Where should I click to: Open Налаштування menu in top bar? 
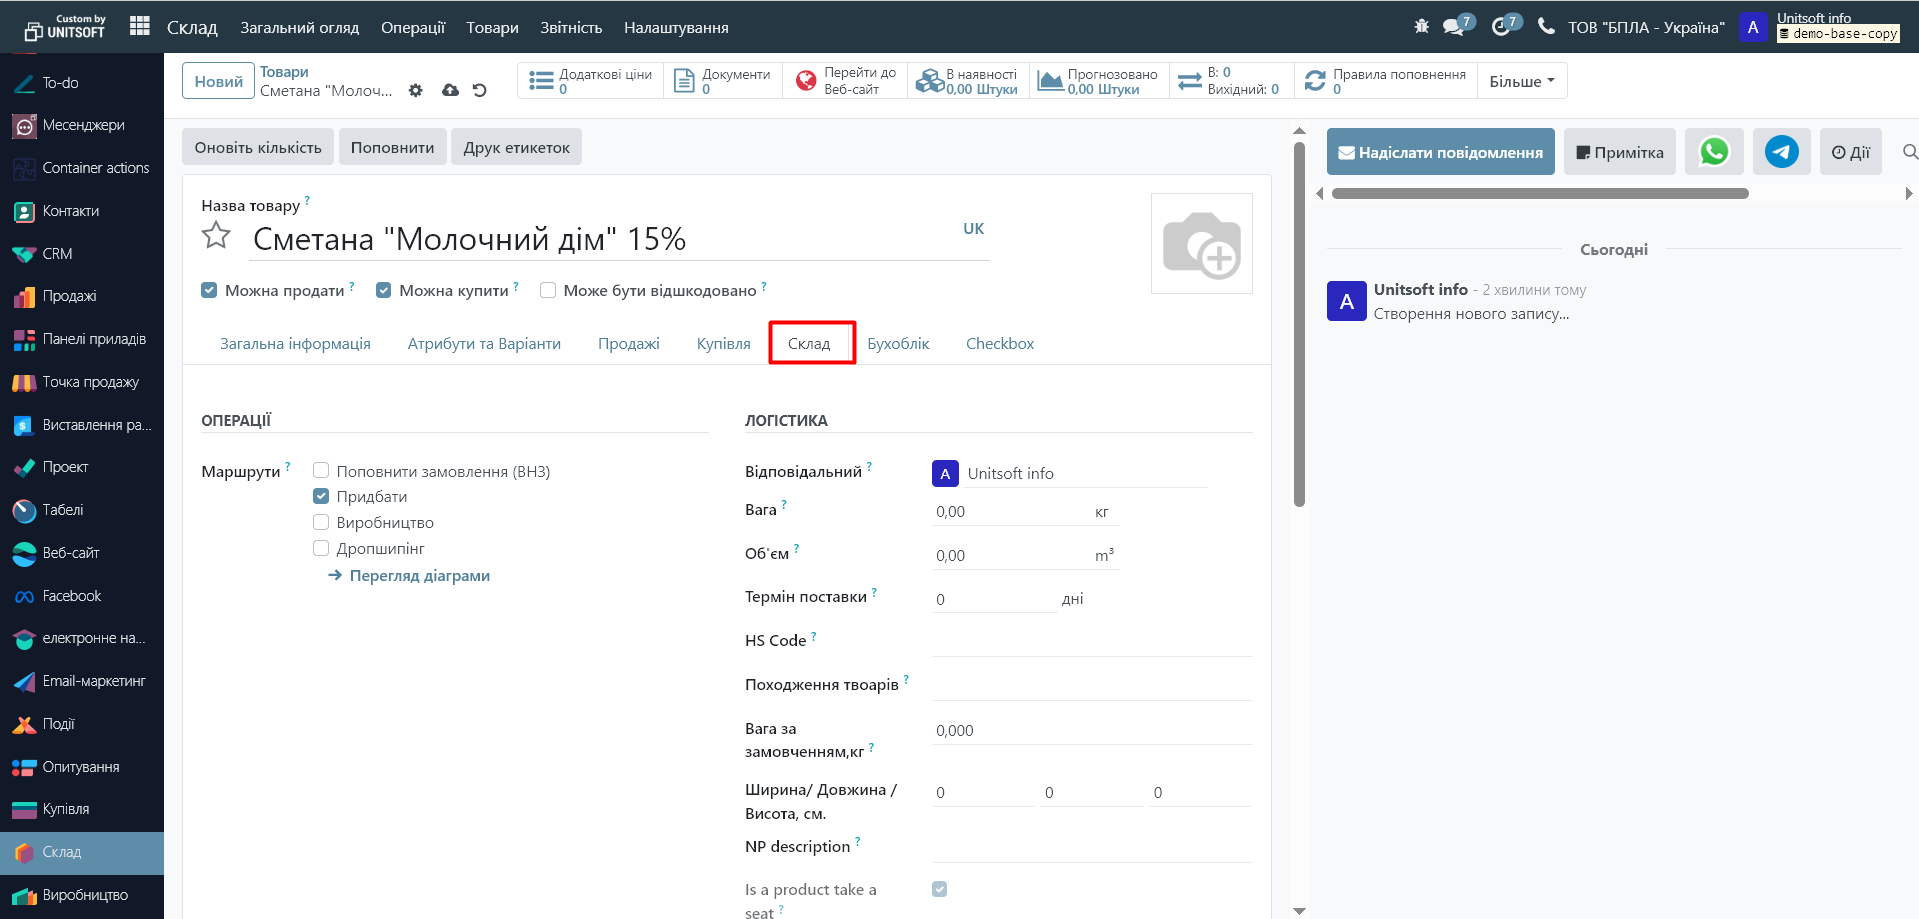[x=676, y=28]
